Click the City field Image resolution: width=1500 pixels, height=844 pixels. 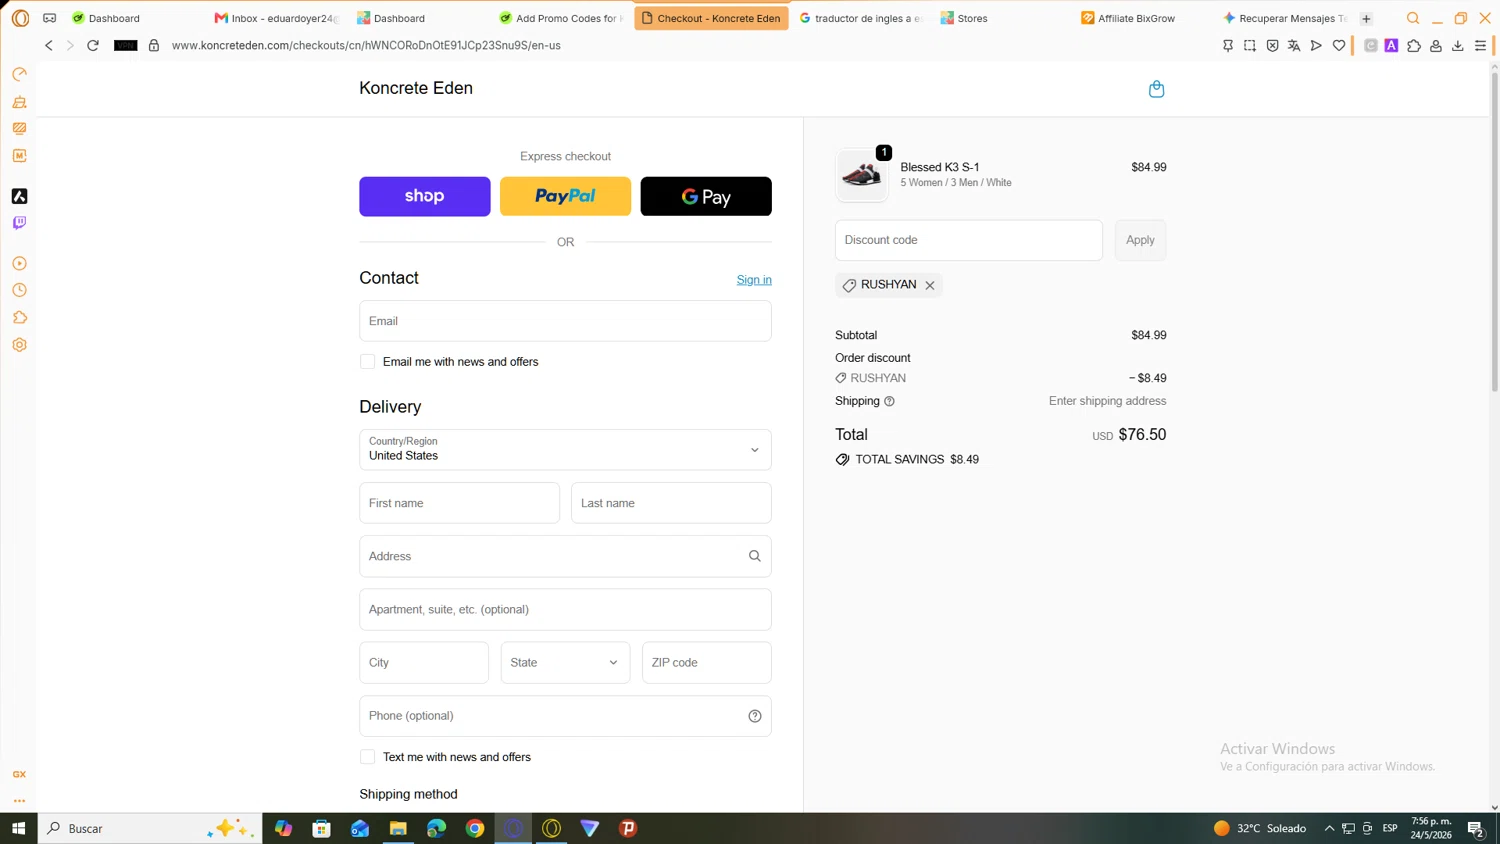424,663
